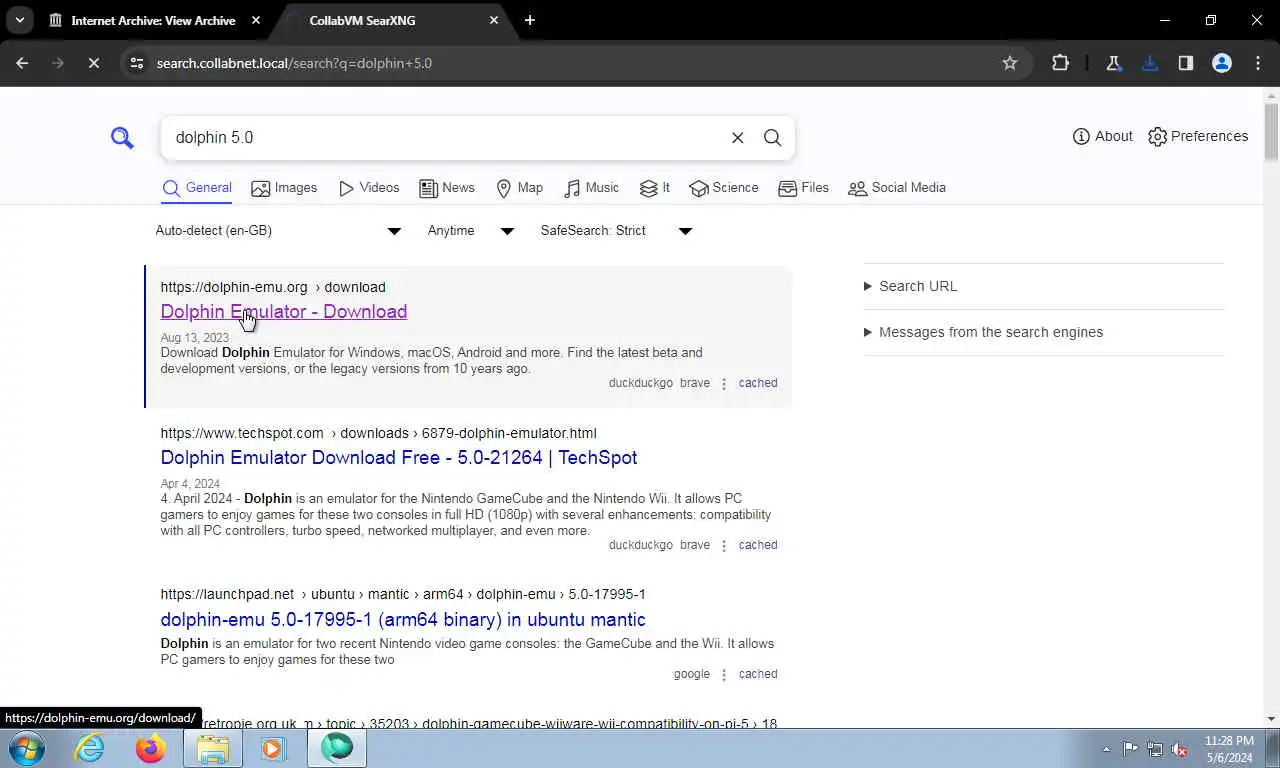Image resolution: width=1280 pixels, height=768 pixels.
Task: Bookmark this page with the star icon
Action: coord(1010,63)
